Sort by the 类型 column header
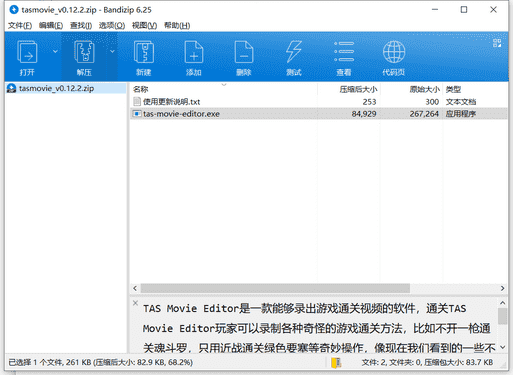The image size is (513, 375). 475,89
